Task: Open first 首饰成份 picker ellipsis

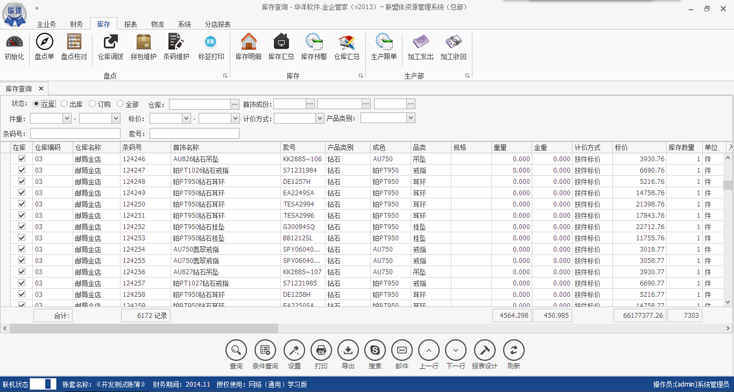Action: 310,104
